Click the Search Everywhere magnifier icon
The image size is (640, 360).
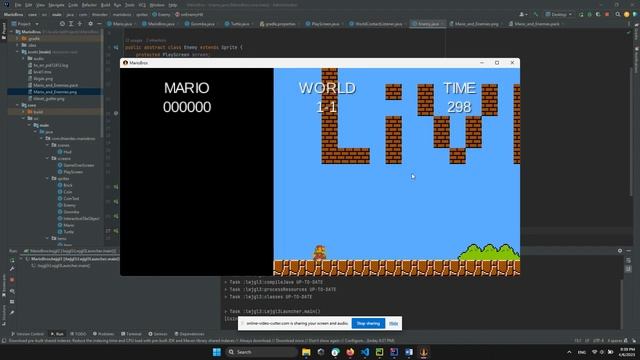click(618, 14)
